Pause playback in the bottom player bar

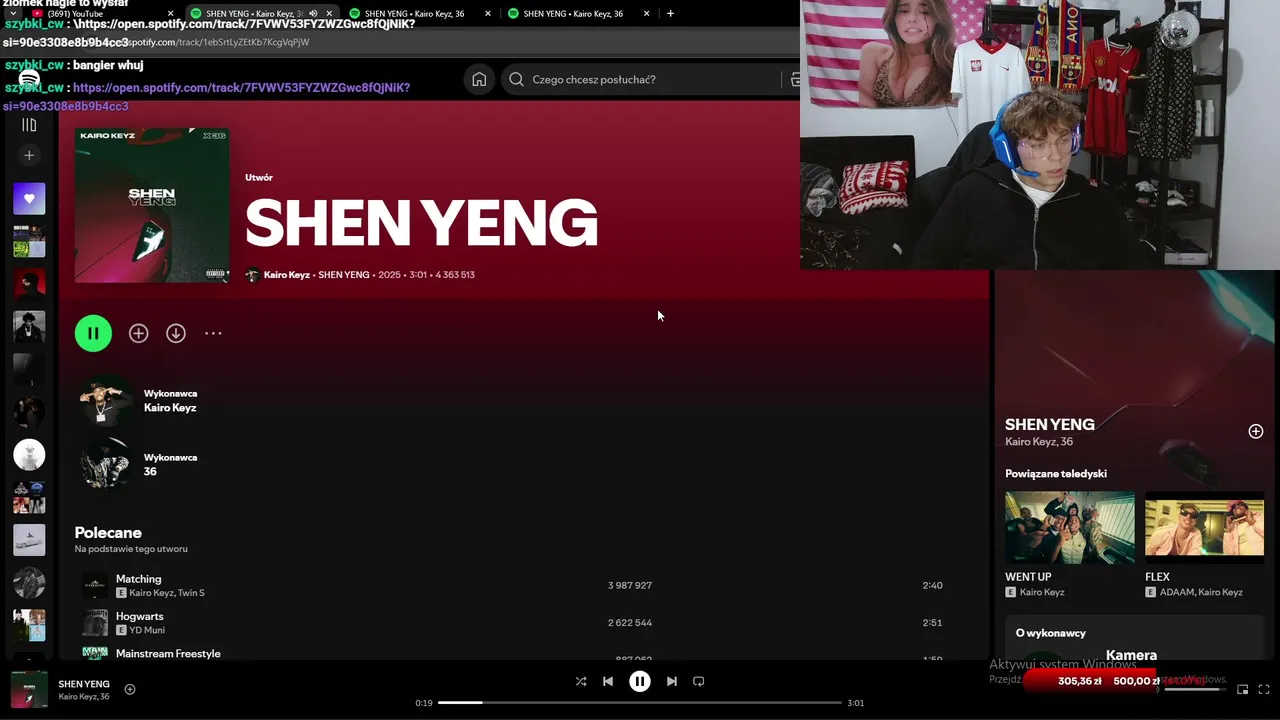pyautogui.click(x=640, y=681)
